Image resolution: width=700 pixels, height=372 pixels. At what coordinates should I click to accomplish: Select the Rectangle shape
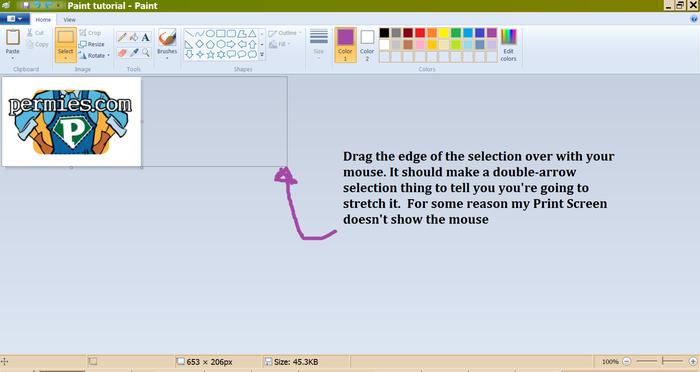click(221, 33)
